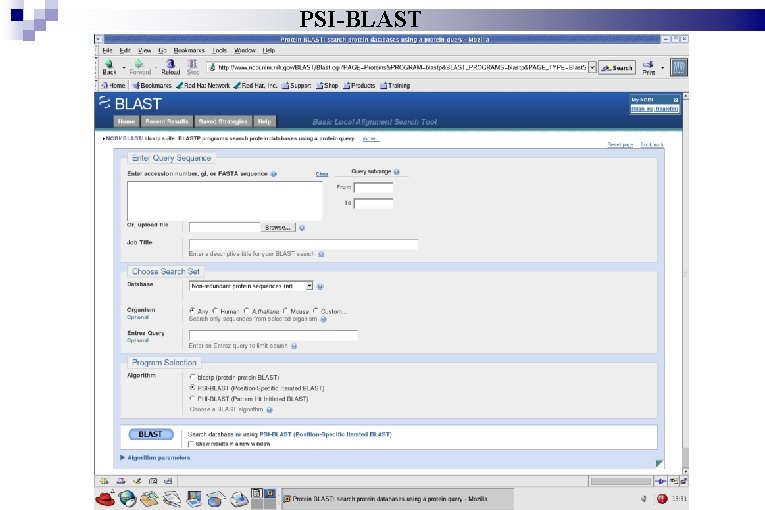Switch to the Saved Strategies tab
Viewport: 765px width, 510px height.
click(x=223, y=122)
